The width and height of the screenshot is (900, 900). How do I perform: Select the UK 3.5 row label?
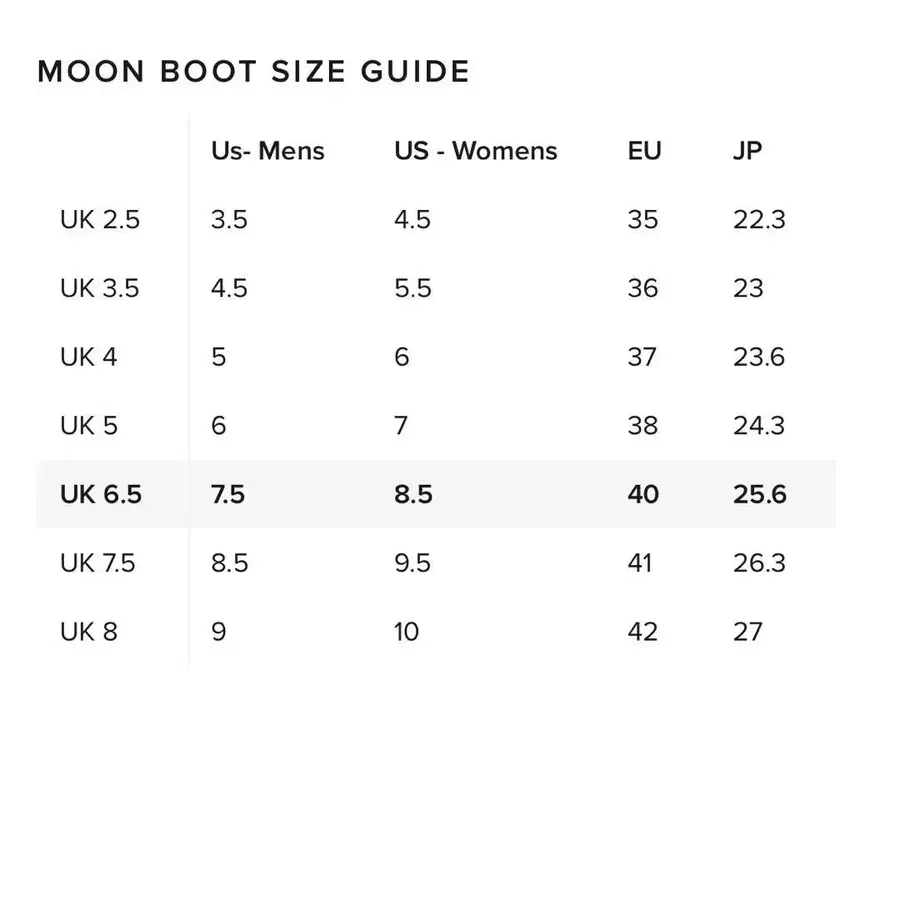[100, 289]
